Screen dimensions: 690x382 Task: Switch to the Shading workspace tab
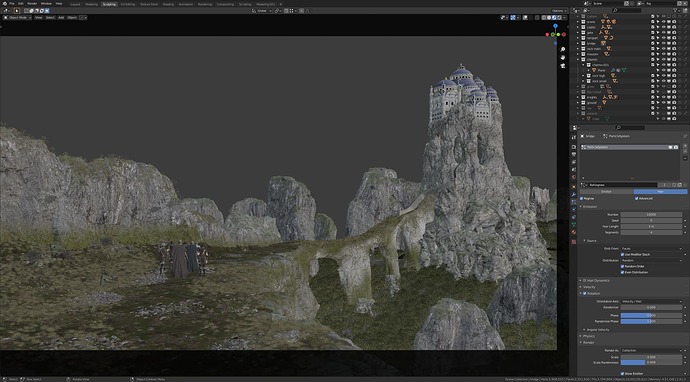click(168, 4)
